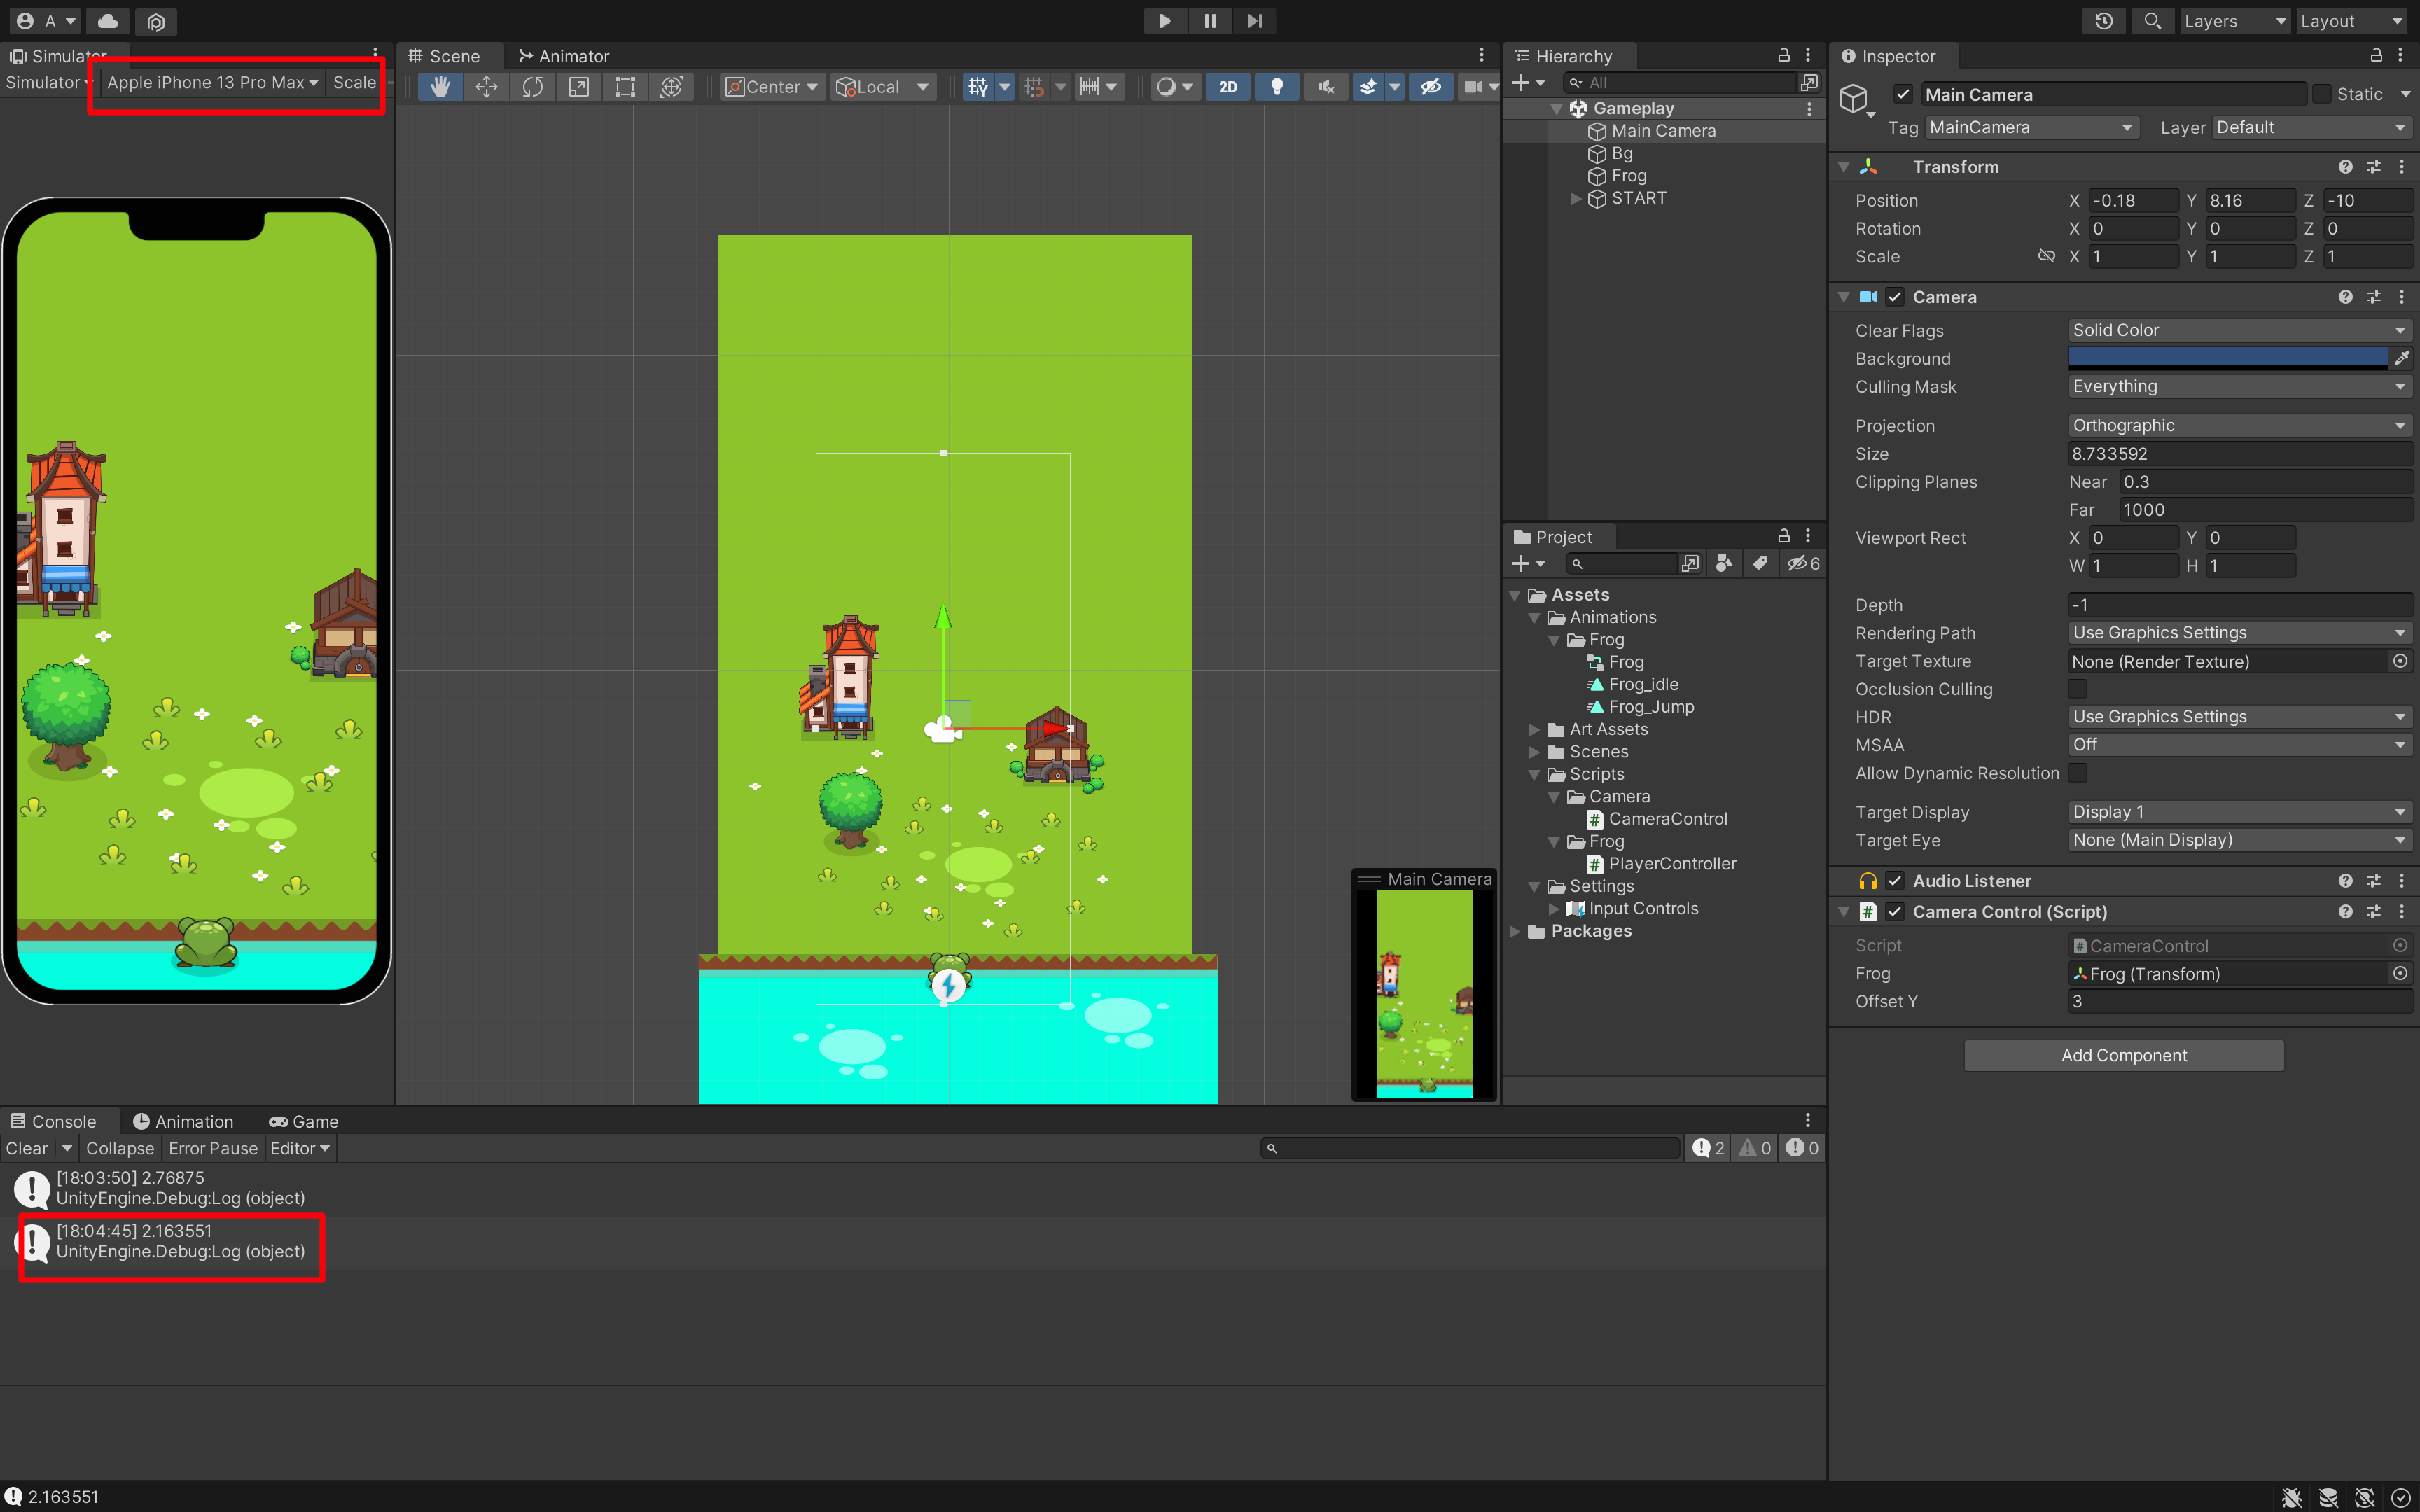Expand the Art Assets folder
Viewport: 2420px width, 1512px height.
(x=1535, y=730)
